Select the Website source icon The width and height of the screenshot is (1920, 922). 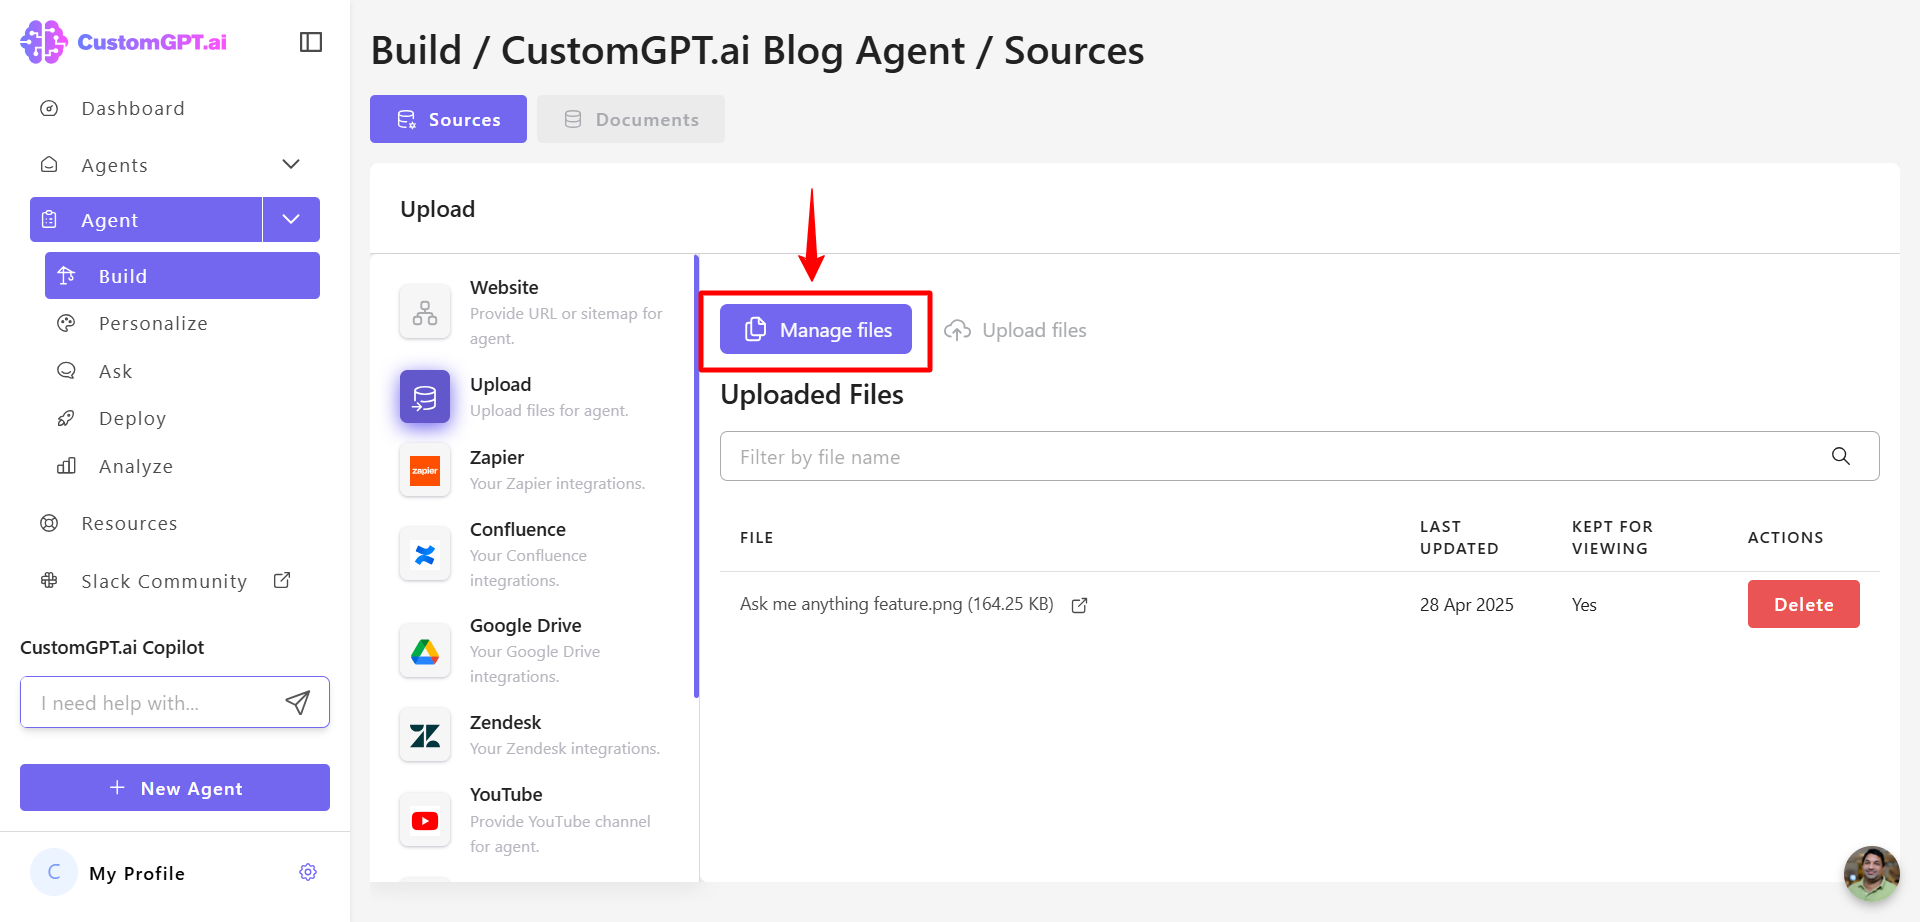coord(425,312)
